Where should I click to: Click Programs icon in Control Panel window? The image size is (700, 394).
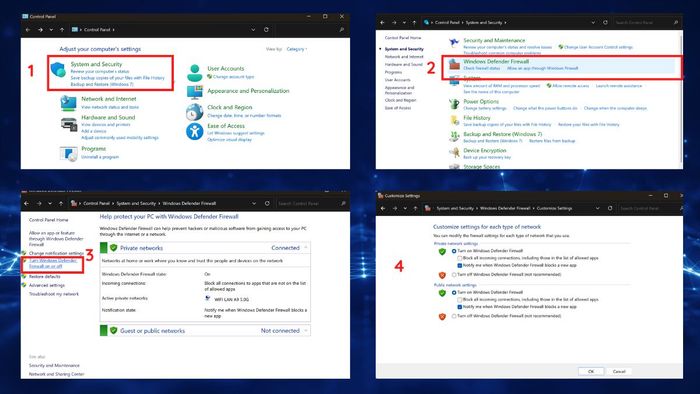coord(68,153)
